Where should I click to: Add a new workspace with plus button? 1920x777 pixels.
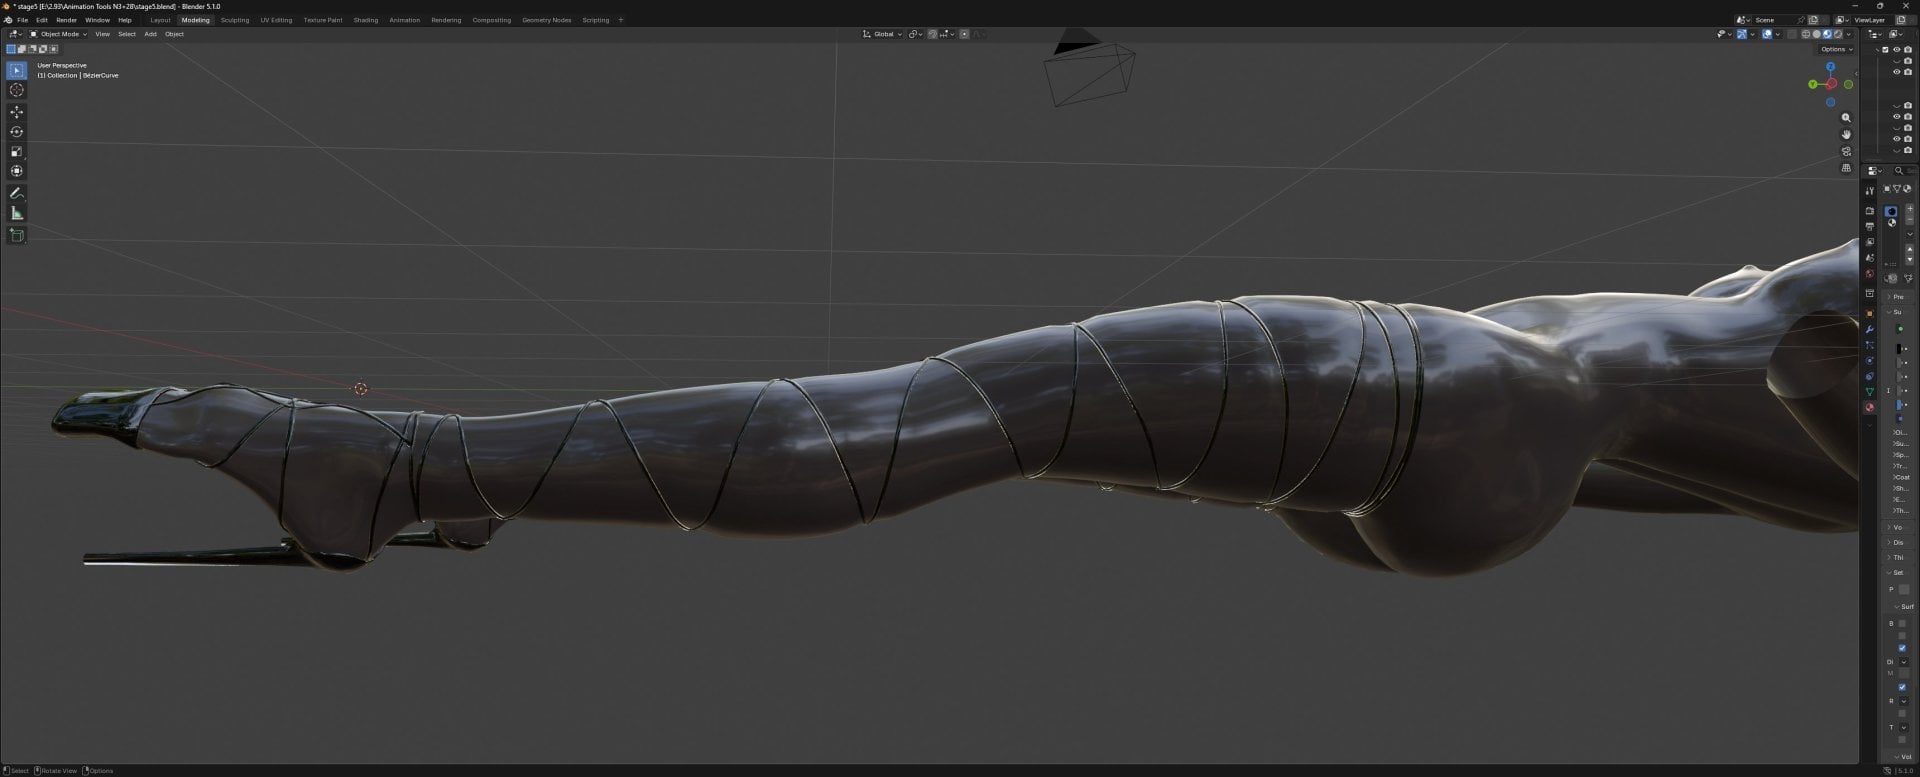(x=620, y=20)
